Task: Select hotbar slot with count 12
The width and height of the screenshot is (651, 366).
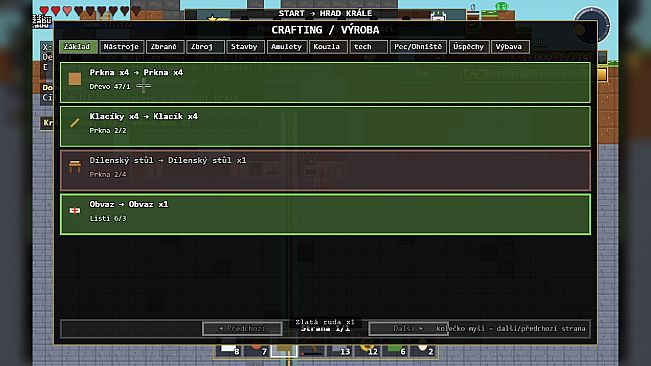Action: coord(367,351)
